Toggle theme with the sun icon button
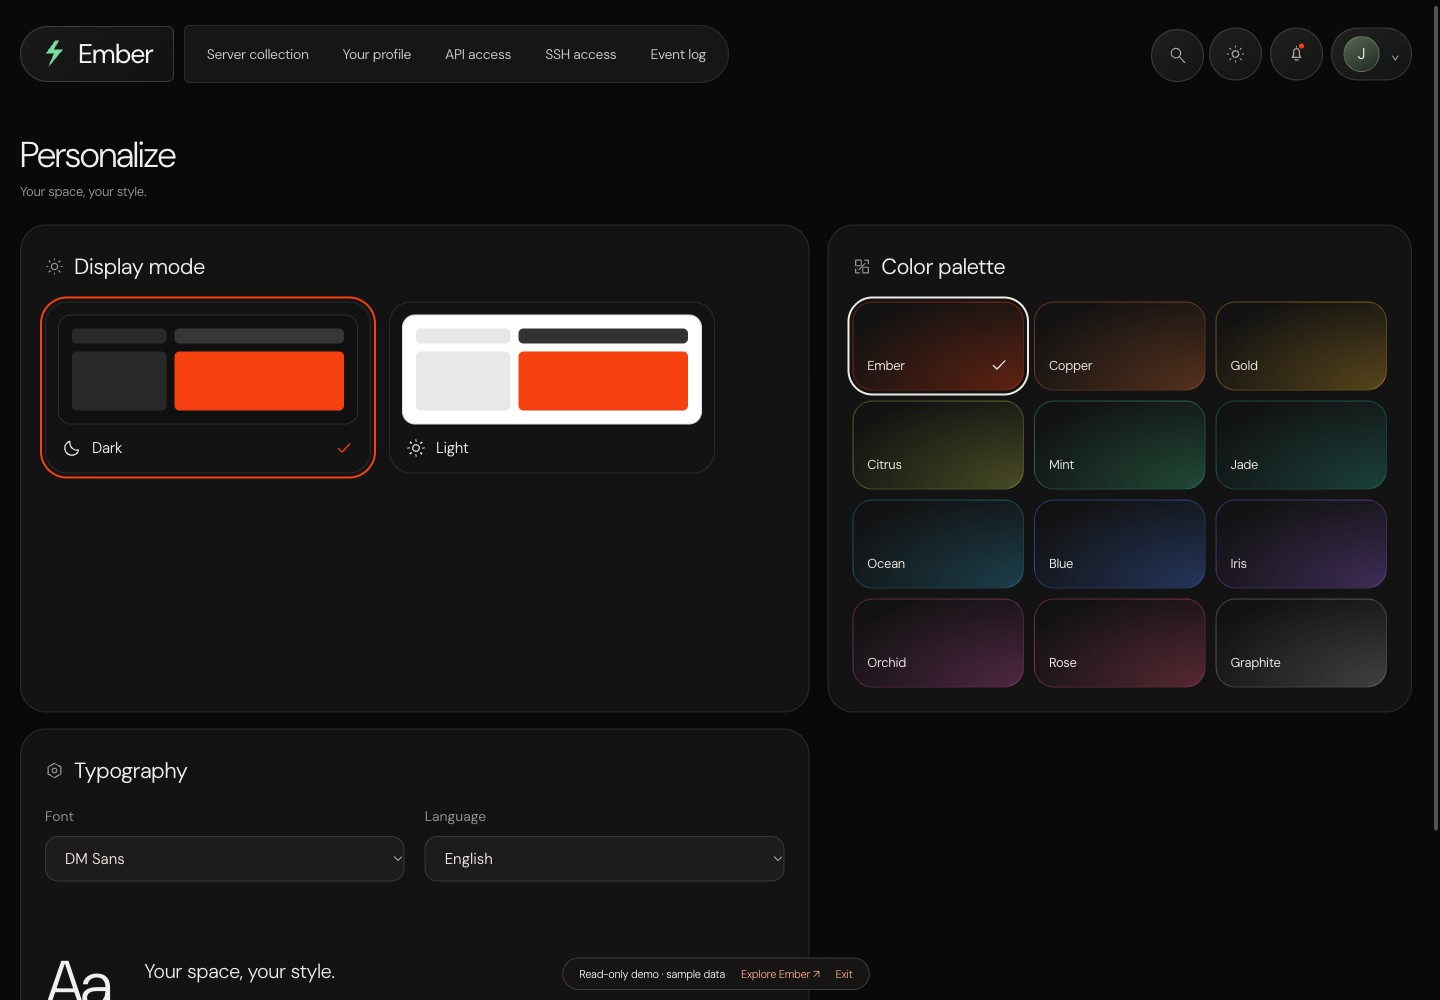 [1236, 55]
